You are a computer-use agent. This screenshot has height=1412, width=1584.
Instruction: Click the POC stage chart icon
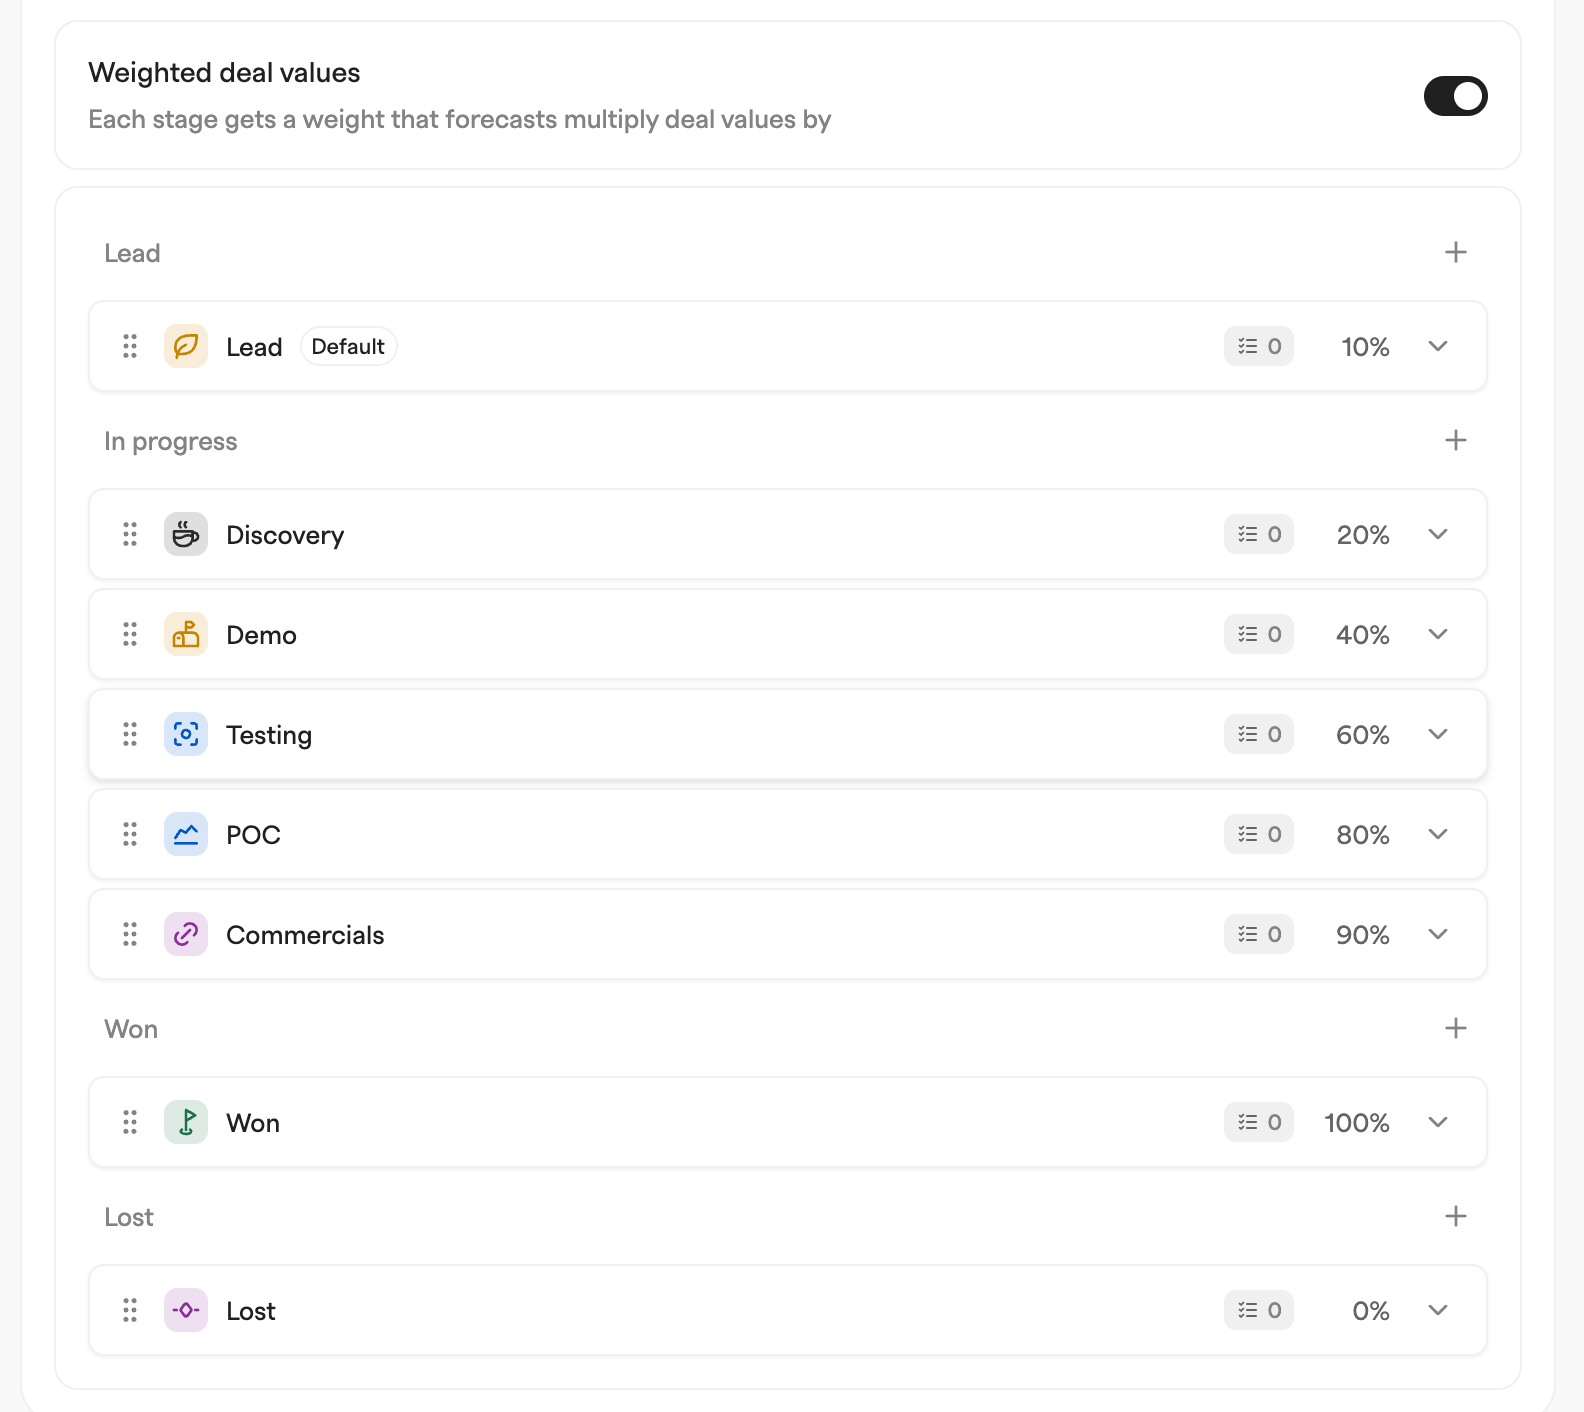186,834
